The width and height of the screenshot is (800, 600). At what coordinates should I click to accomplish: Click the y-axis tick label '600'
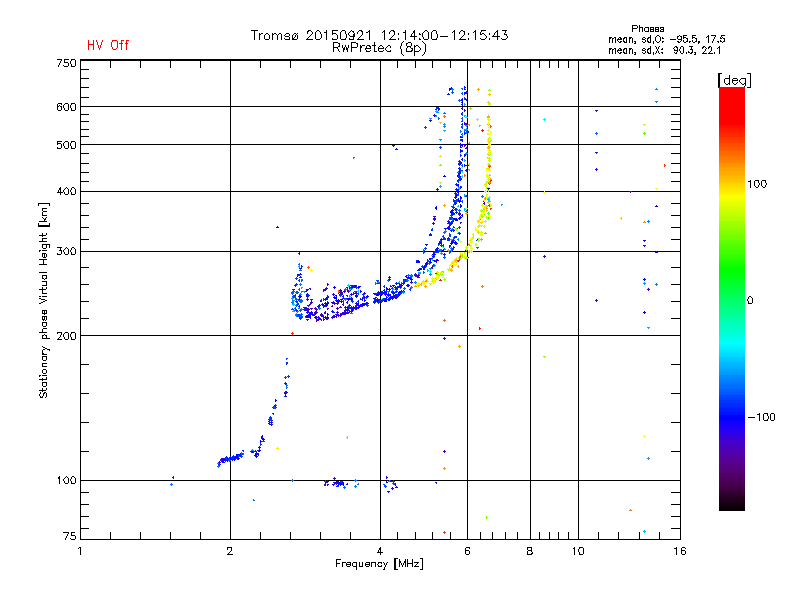66,107
